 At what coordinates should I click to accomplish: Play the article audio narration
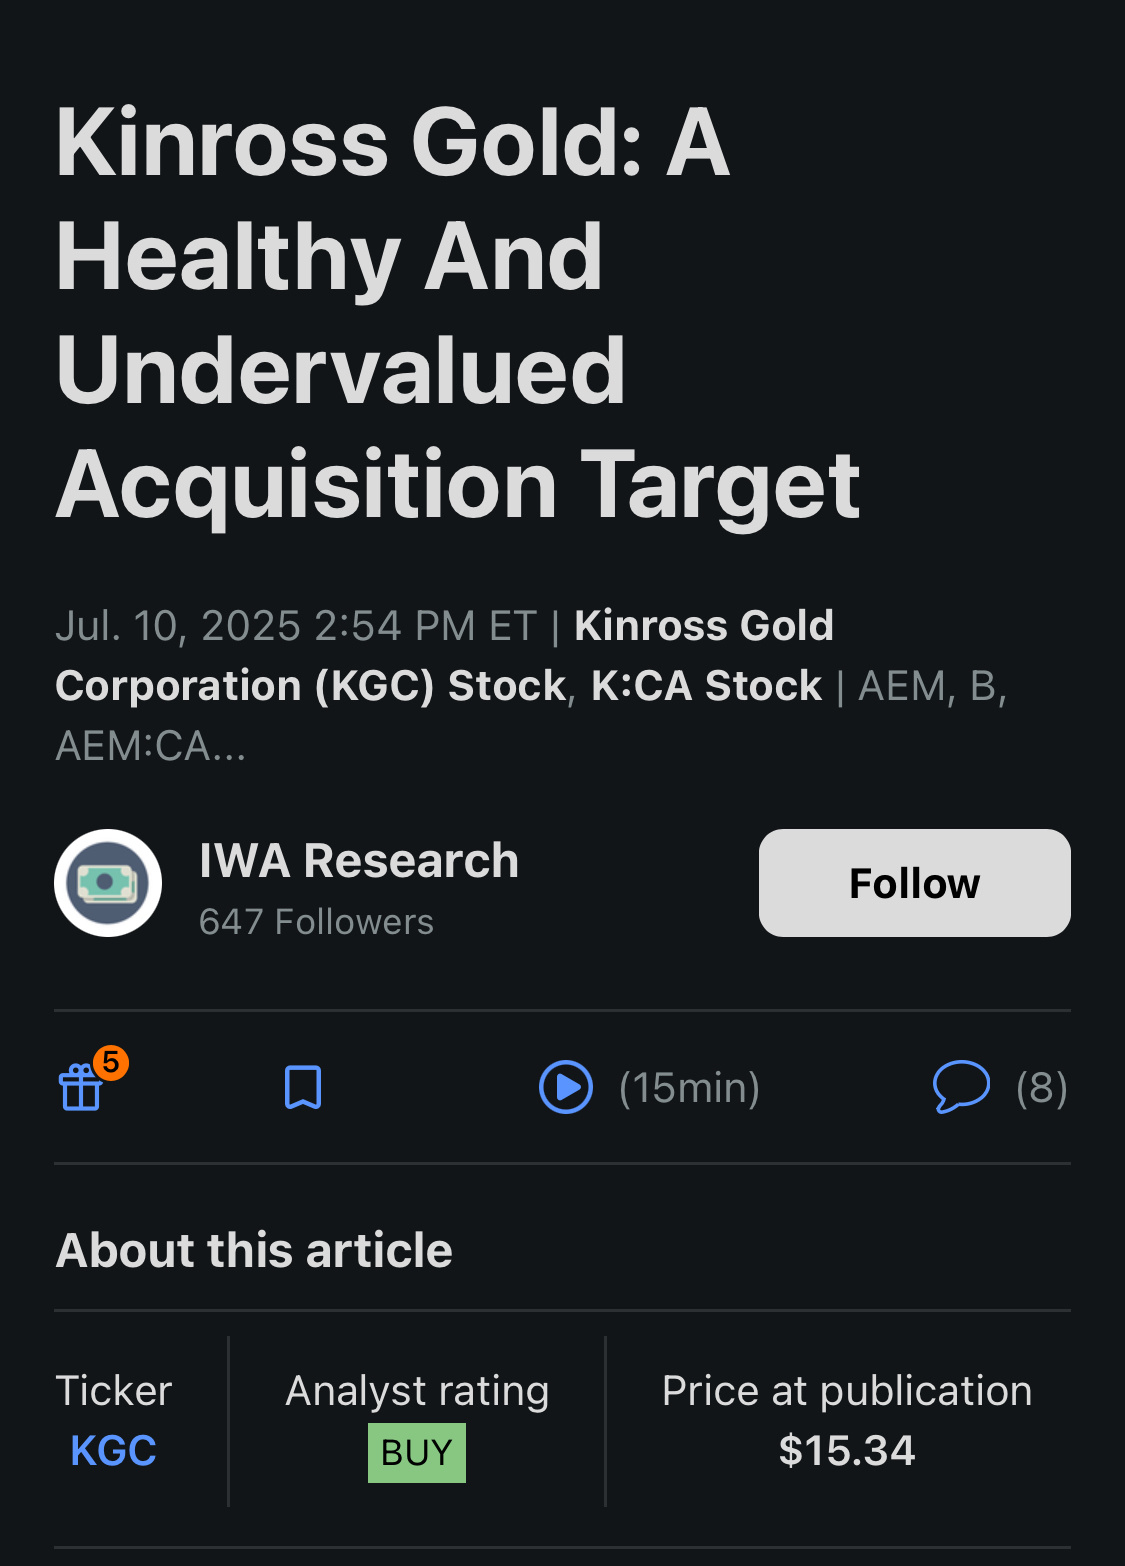[566, 1087]
